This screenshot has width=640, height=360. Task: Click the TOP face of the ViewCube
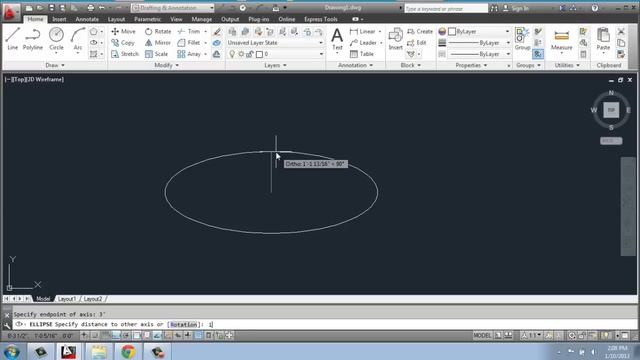[611, 110]
